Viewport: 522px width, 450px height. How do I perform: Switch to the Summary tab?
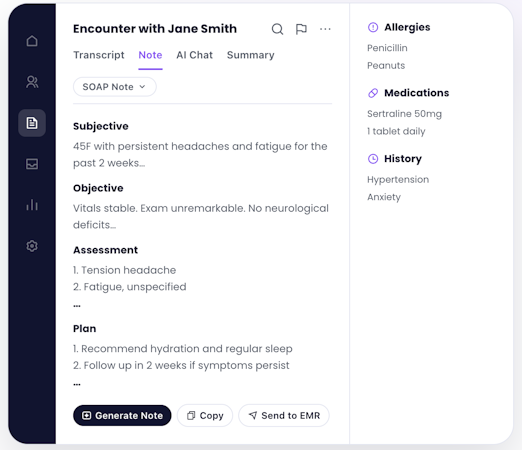(251, 55)
